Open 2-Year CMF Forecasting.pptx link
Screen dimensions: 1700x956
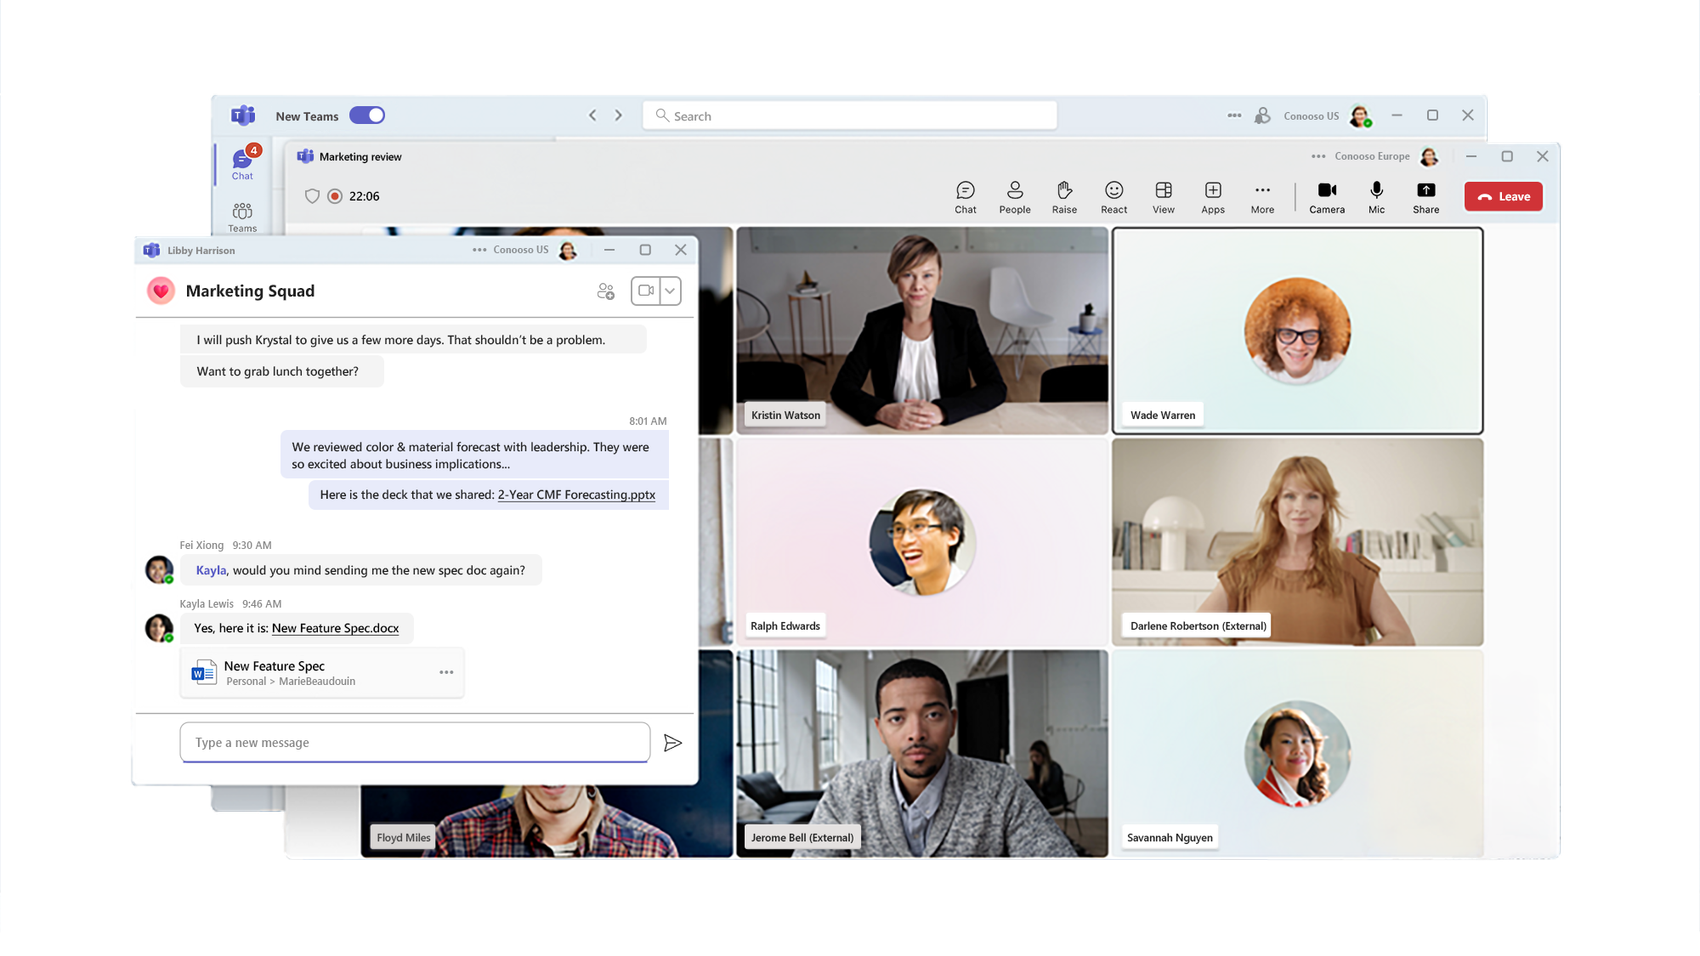[x=576, y=494]
